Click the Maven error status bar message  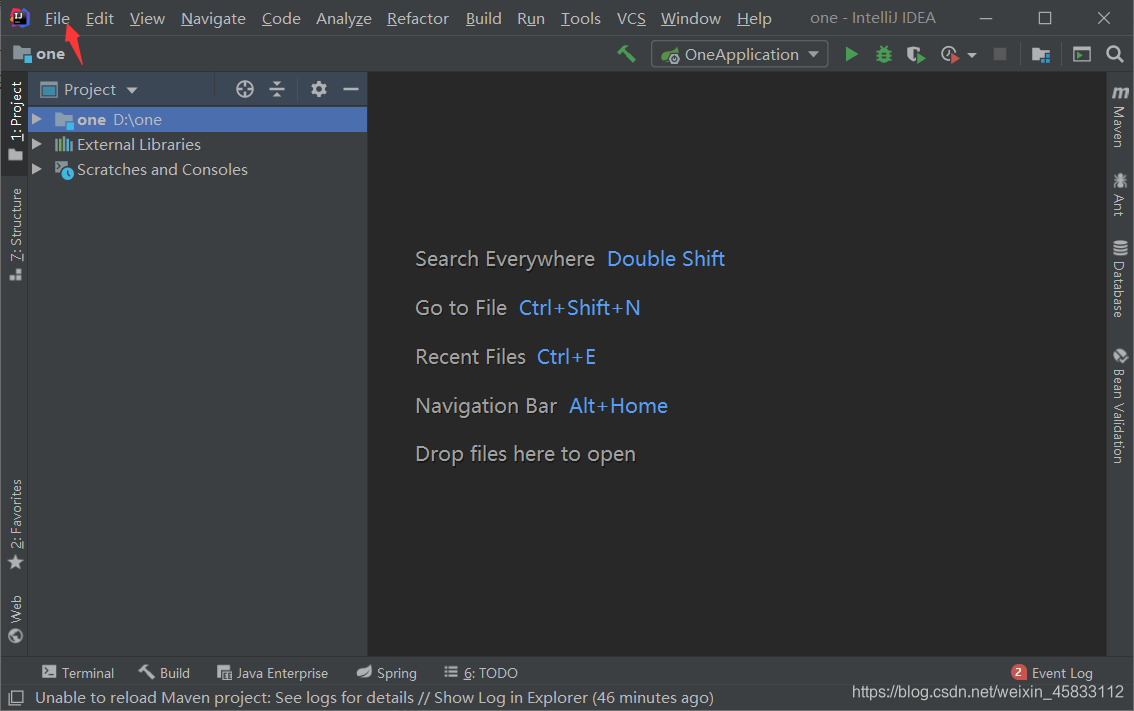point(374,698)
